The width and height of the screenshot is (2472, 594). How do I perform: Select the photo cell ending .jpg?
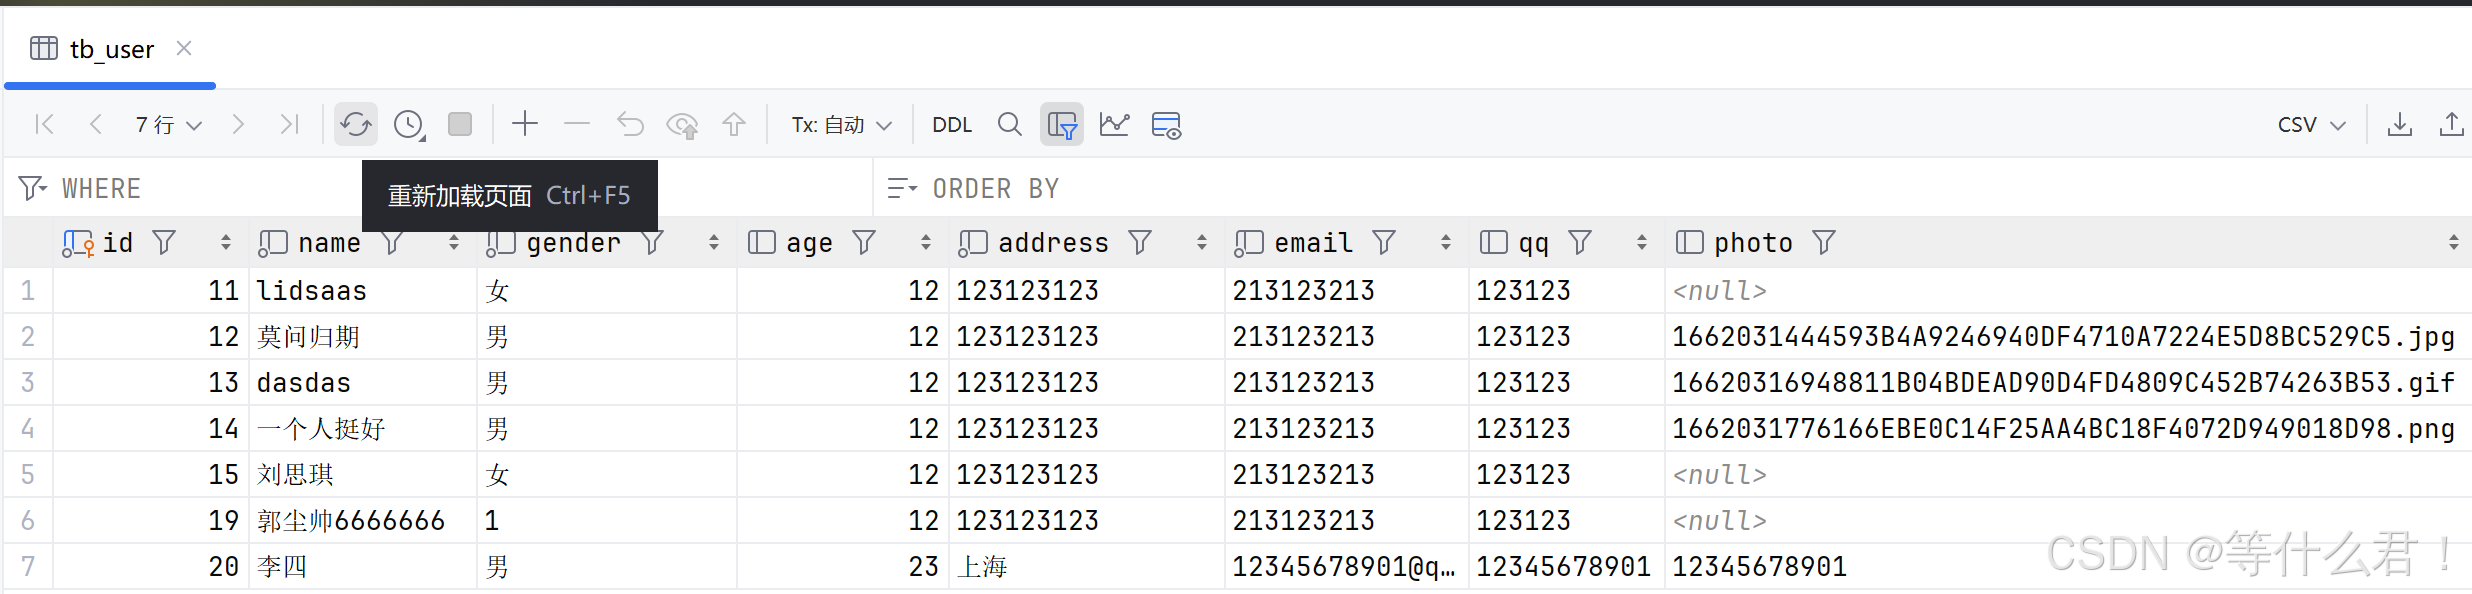(2068, 336)
